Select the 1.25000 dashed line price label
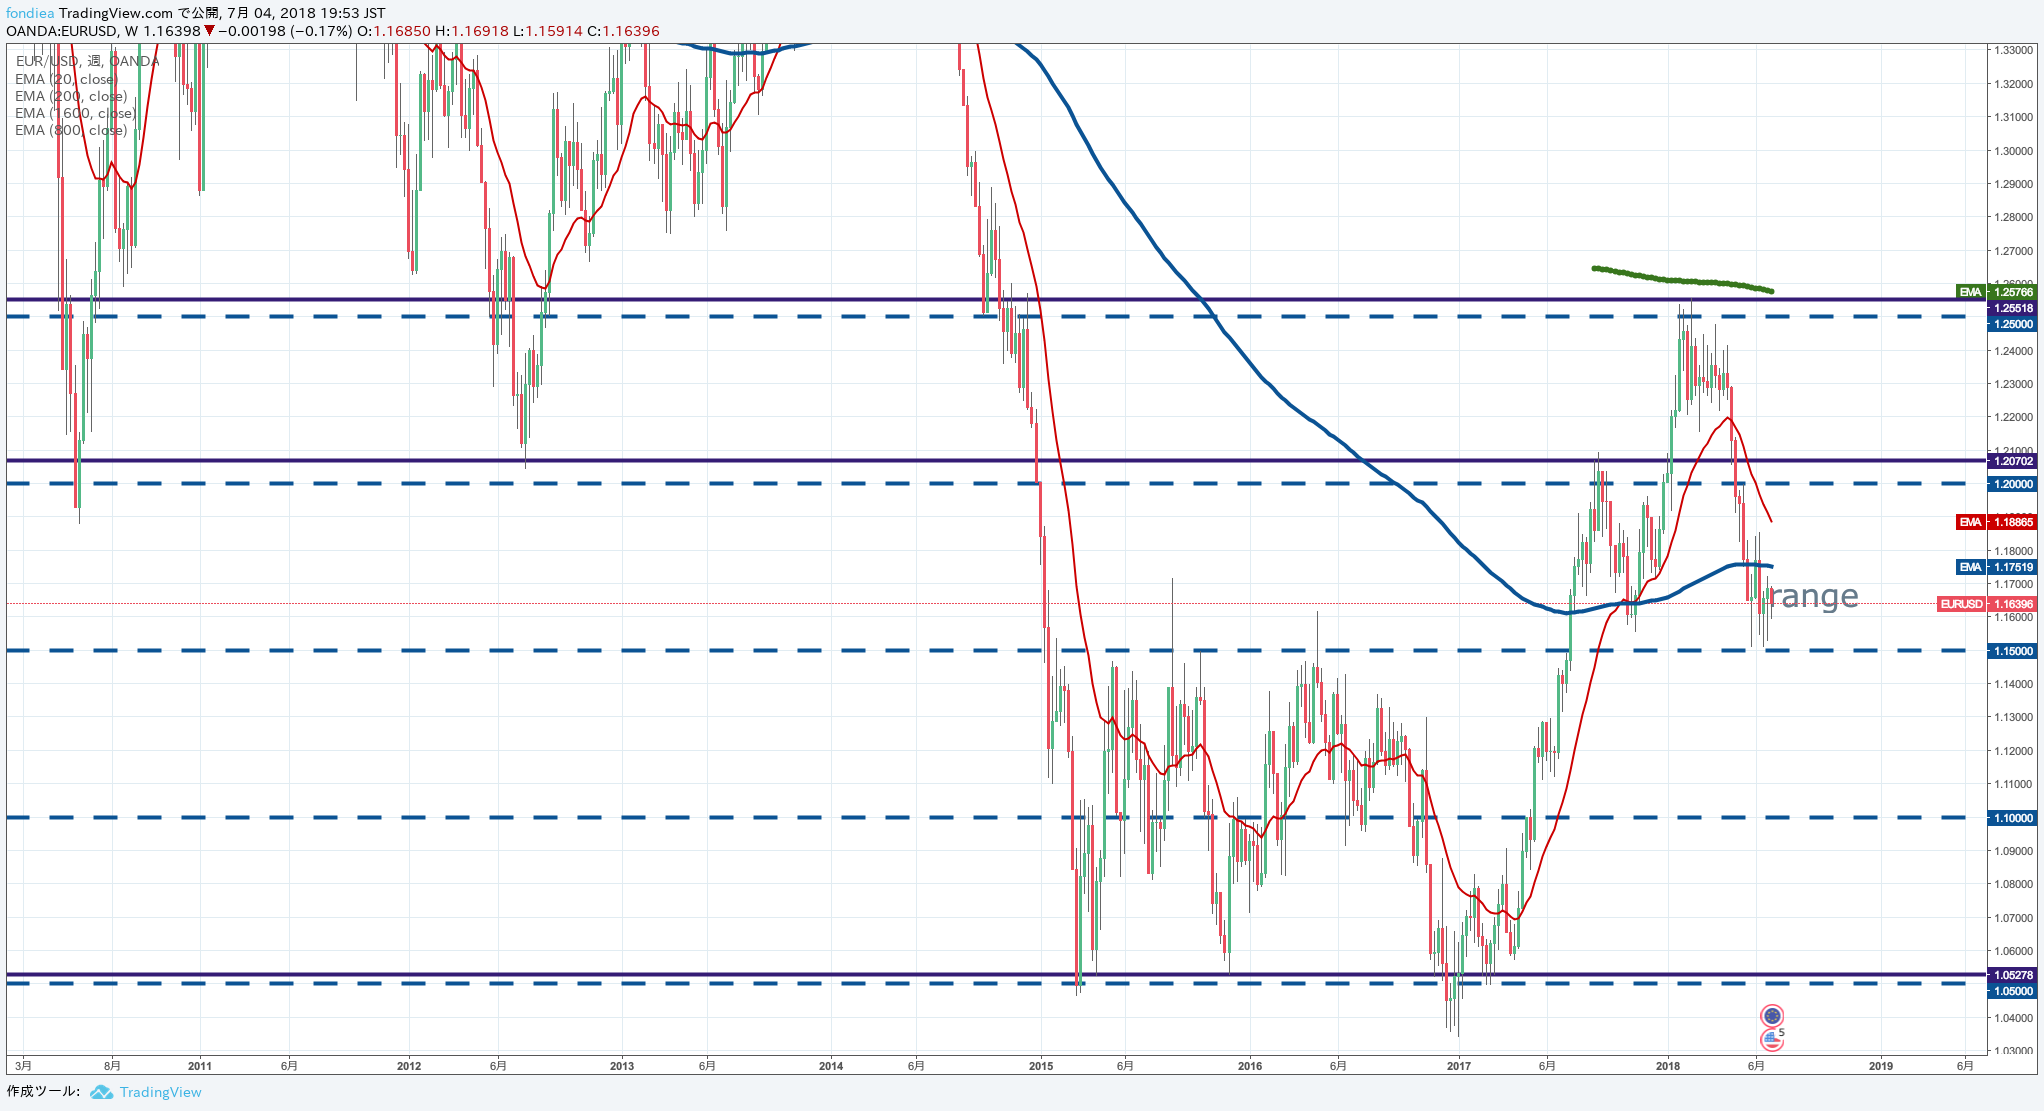The image size is (2044, 1111). tap(2013, 324)
